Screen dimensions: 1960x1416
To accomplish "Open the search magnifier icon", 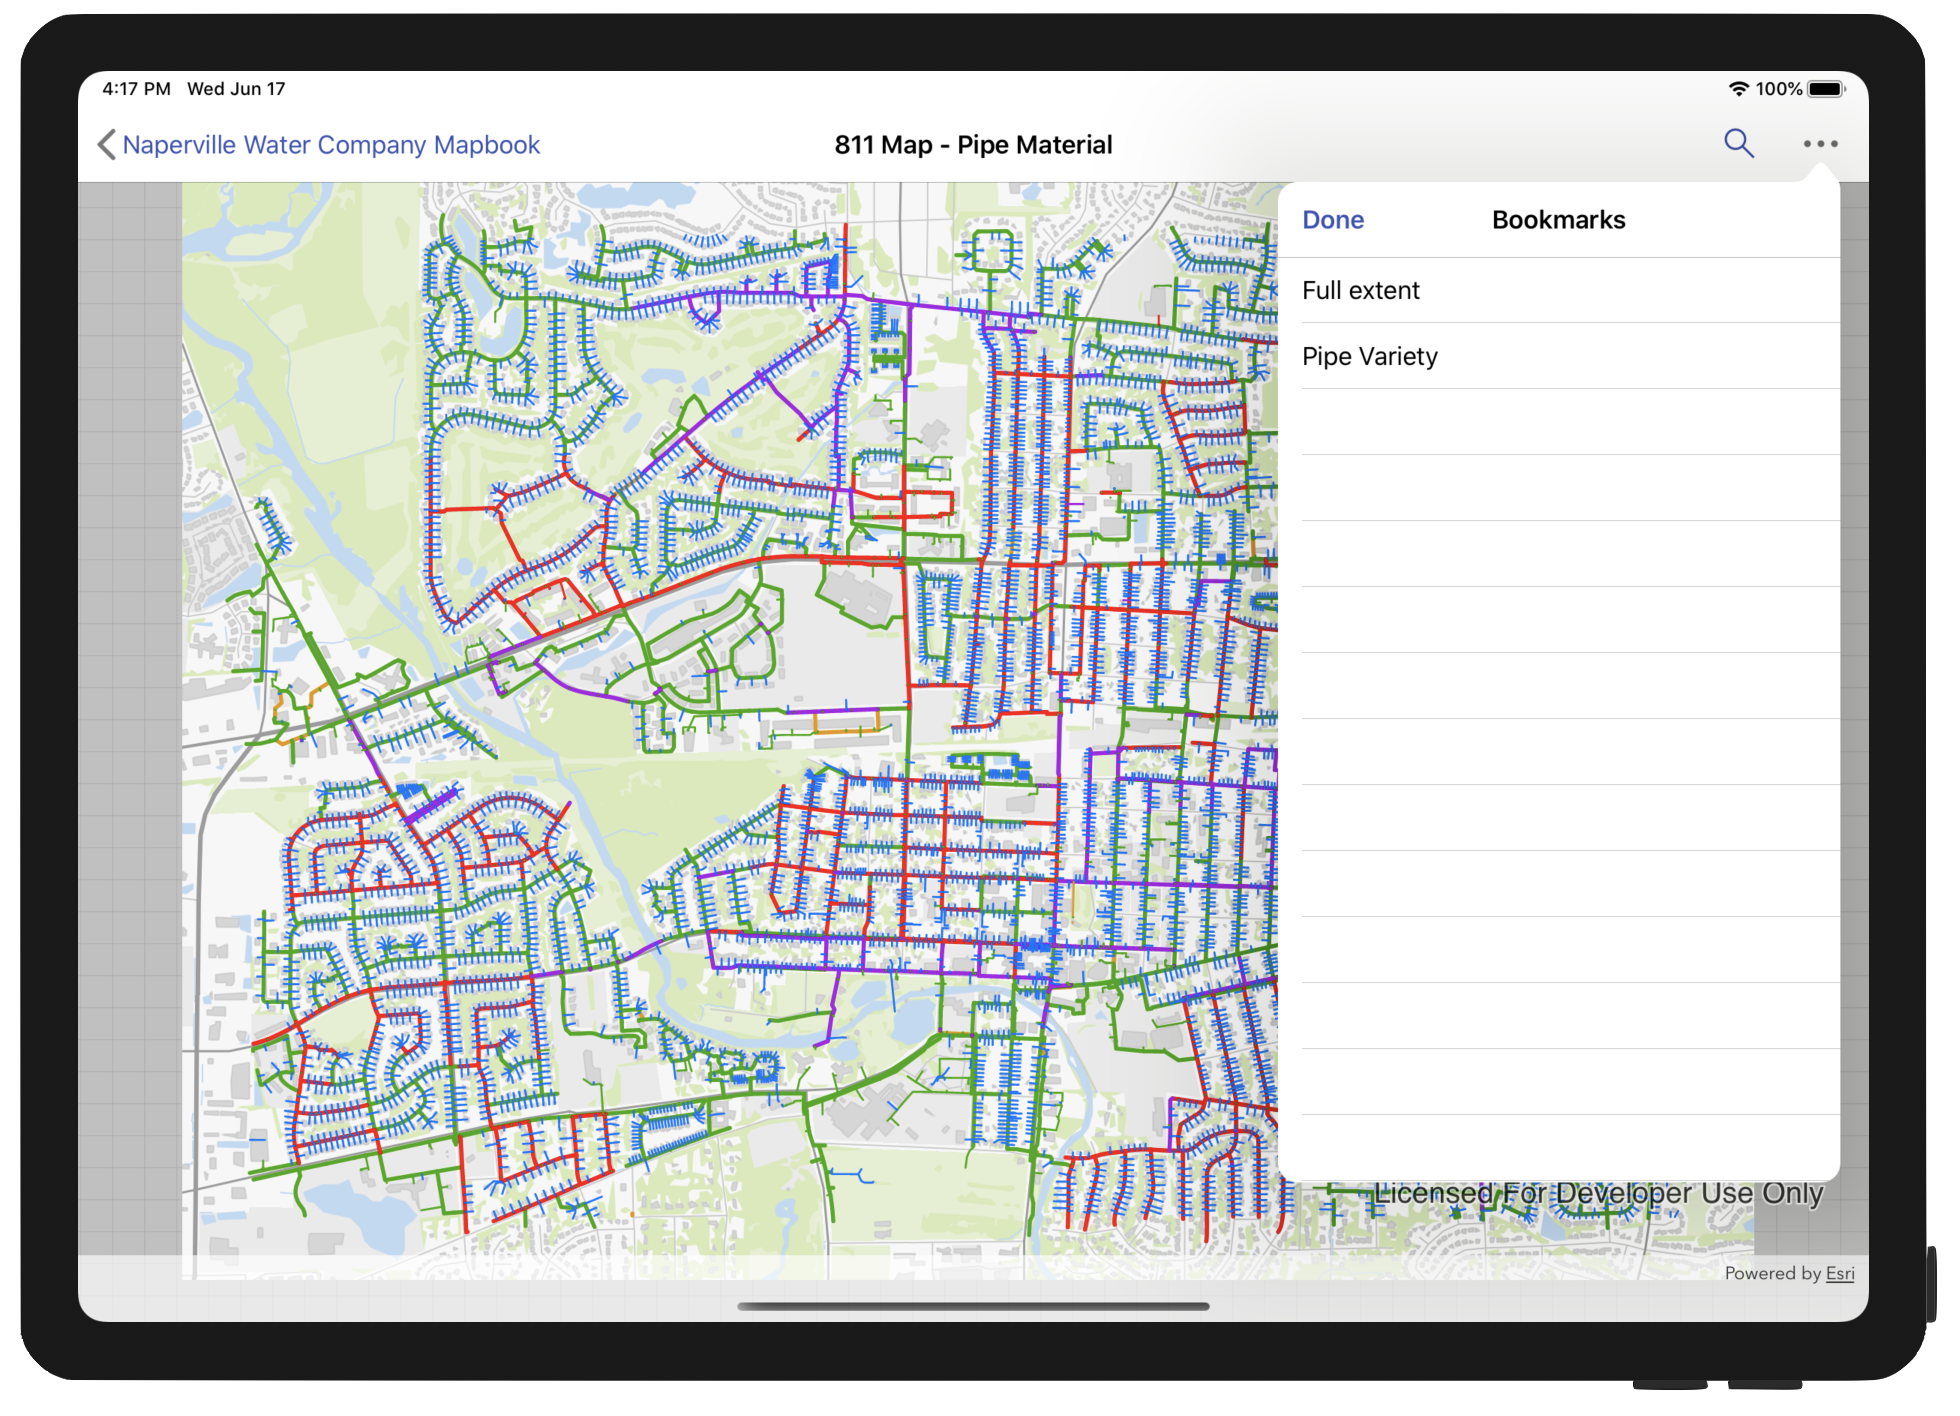I will pos(1739,144).
